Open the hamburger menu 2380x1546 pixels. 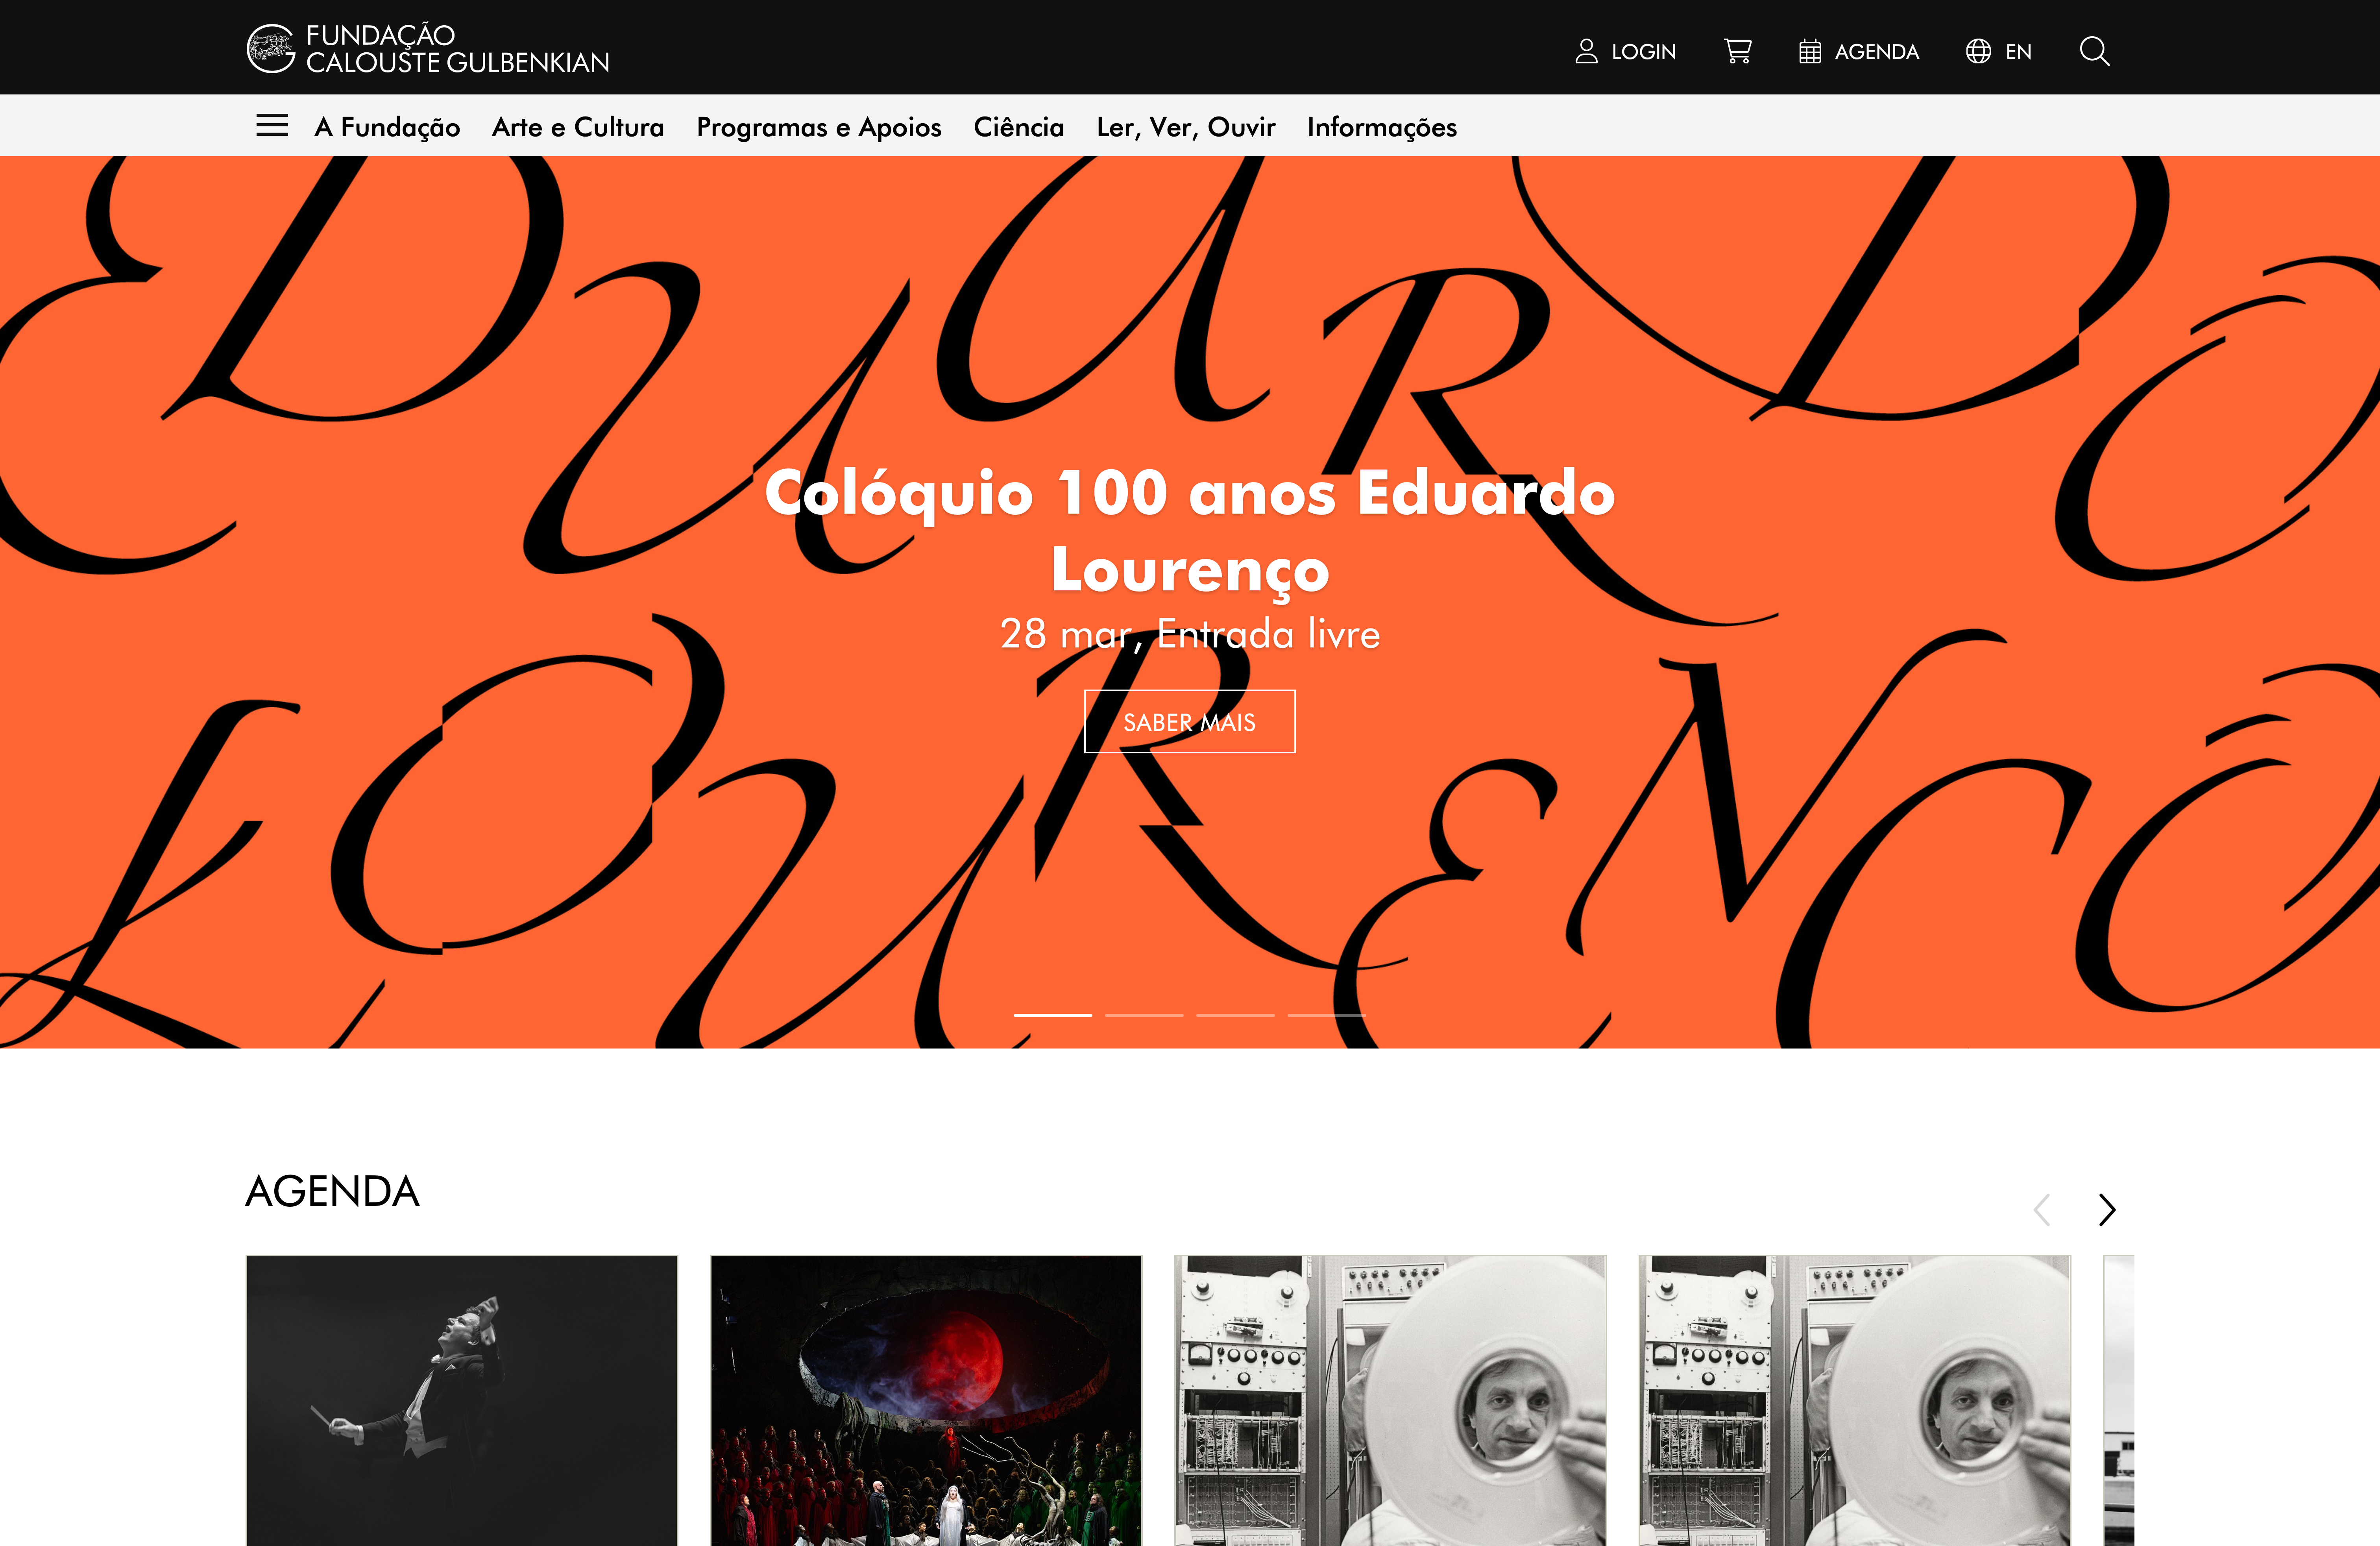click(272, 125)
